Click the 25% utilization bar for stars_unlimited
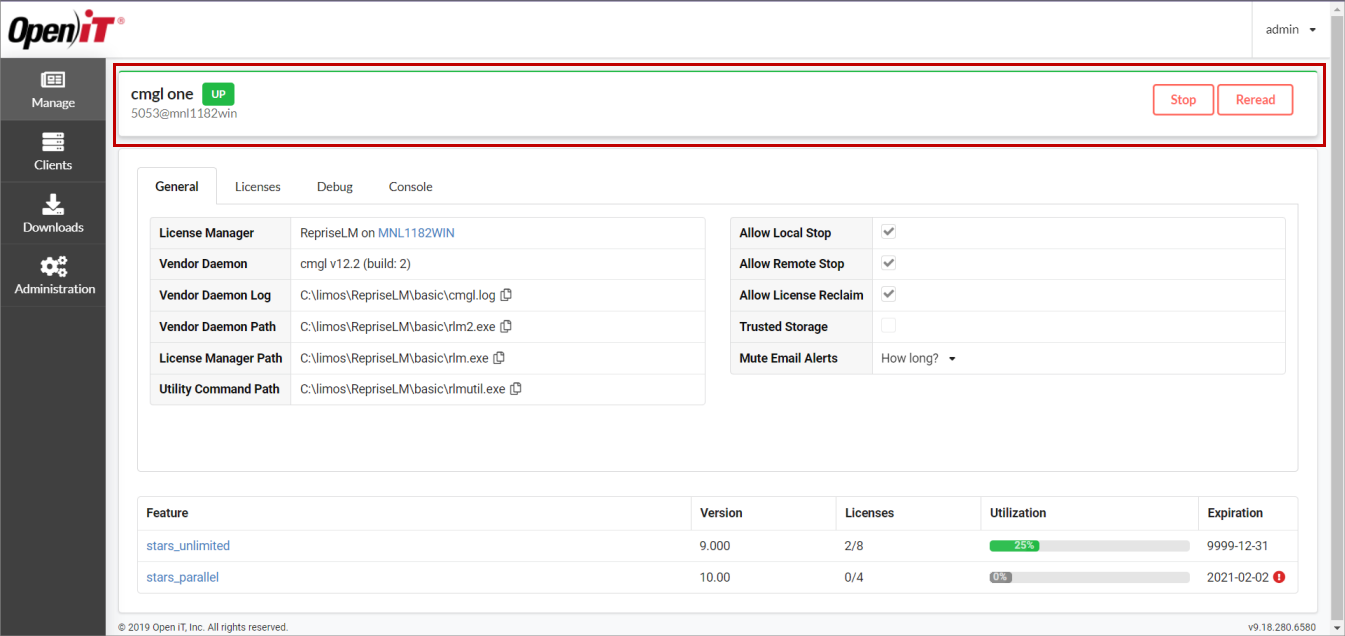The image size is (1345, 636). coord(1089,546)
